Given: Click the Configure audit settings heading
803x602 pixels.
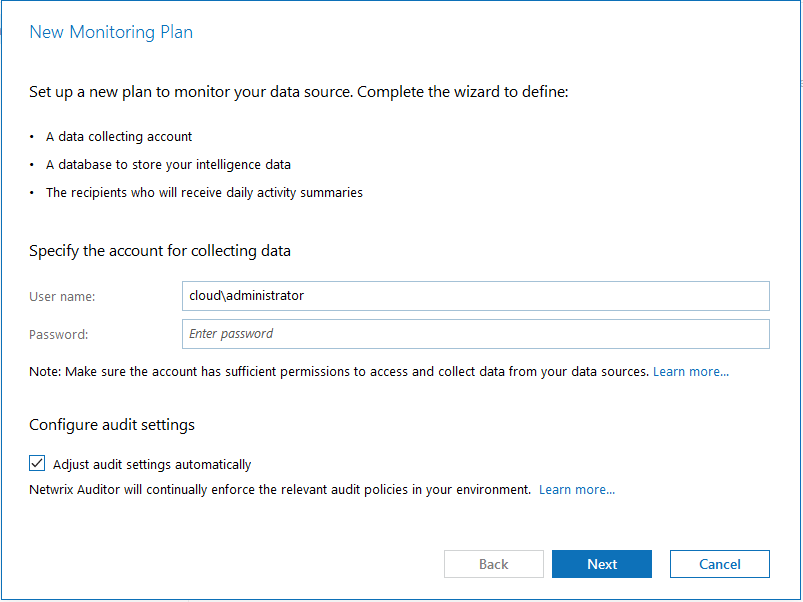Looking at the screenshot, I should click(x=112, y=425).
